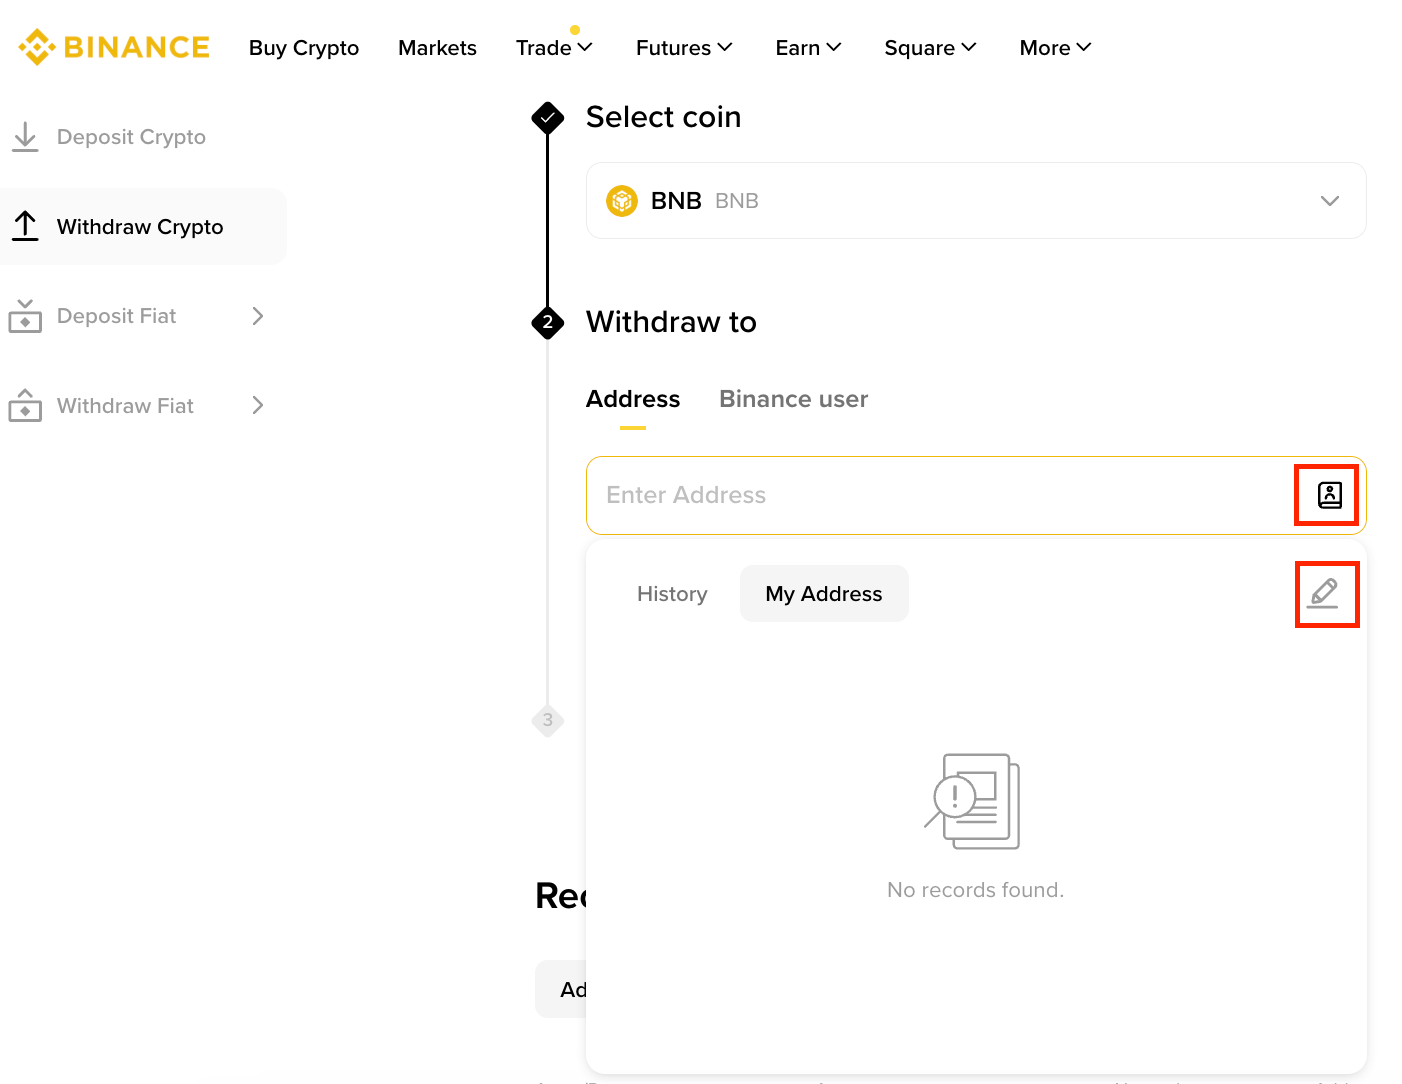Select the My Address tab

pyautogui.click(x=823, y=594)
